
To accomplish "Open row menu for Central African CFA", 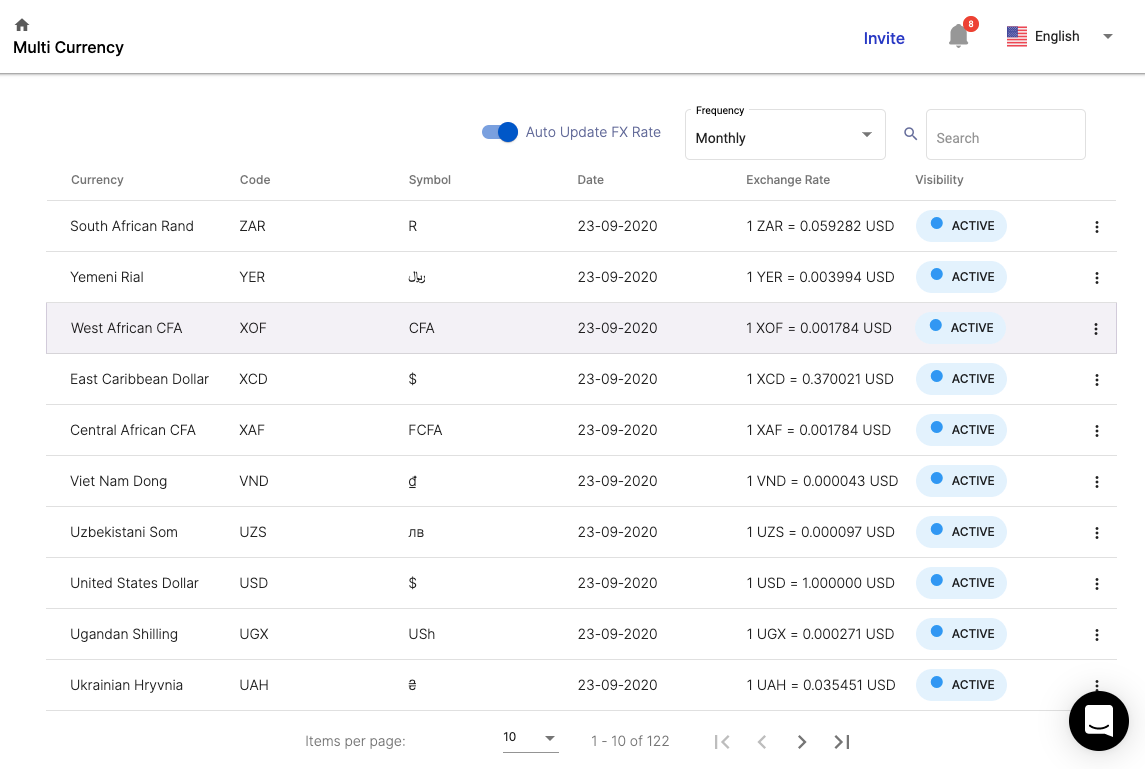I will [1096, 432].
